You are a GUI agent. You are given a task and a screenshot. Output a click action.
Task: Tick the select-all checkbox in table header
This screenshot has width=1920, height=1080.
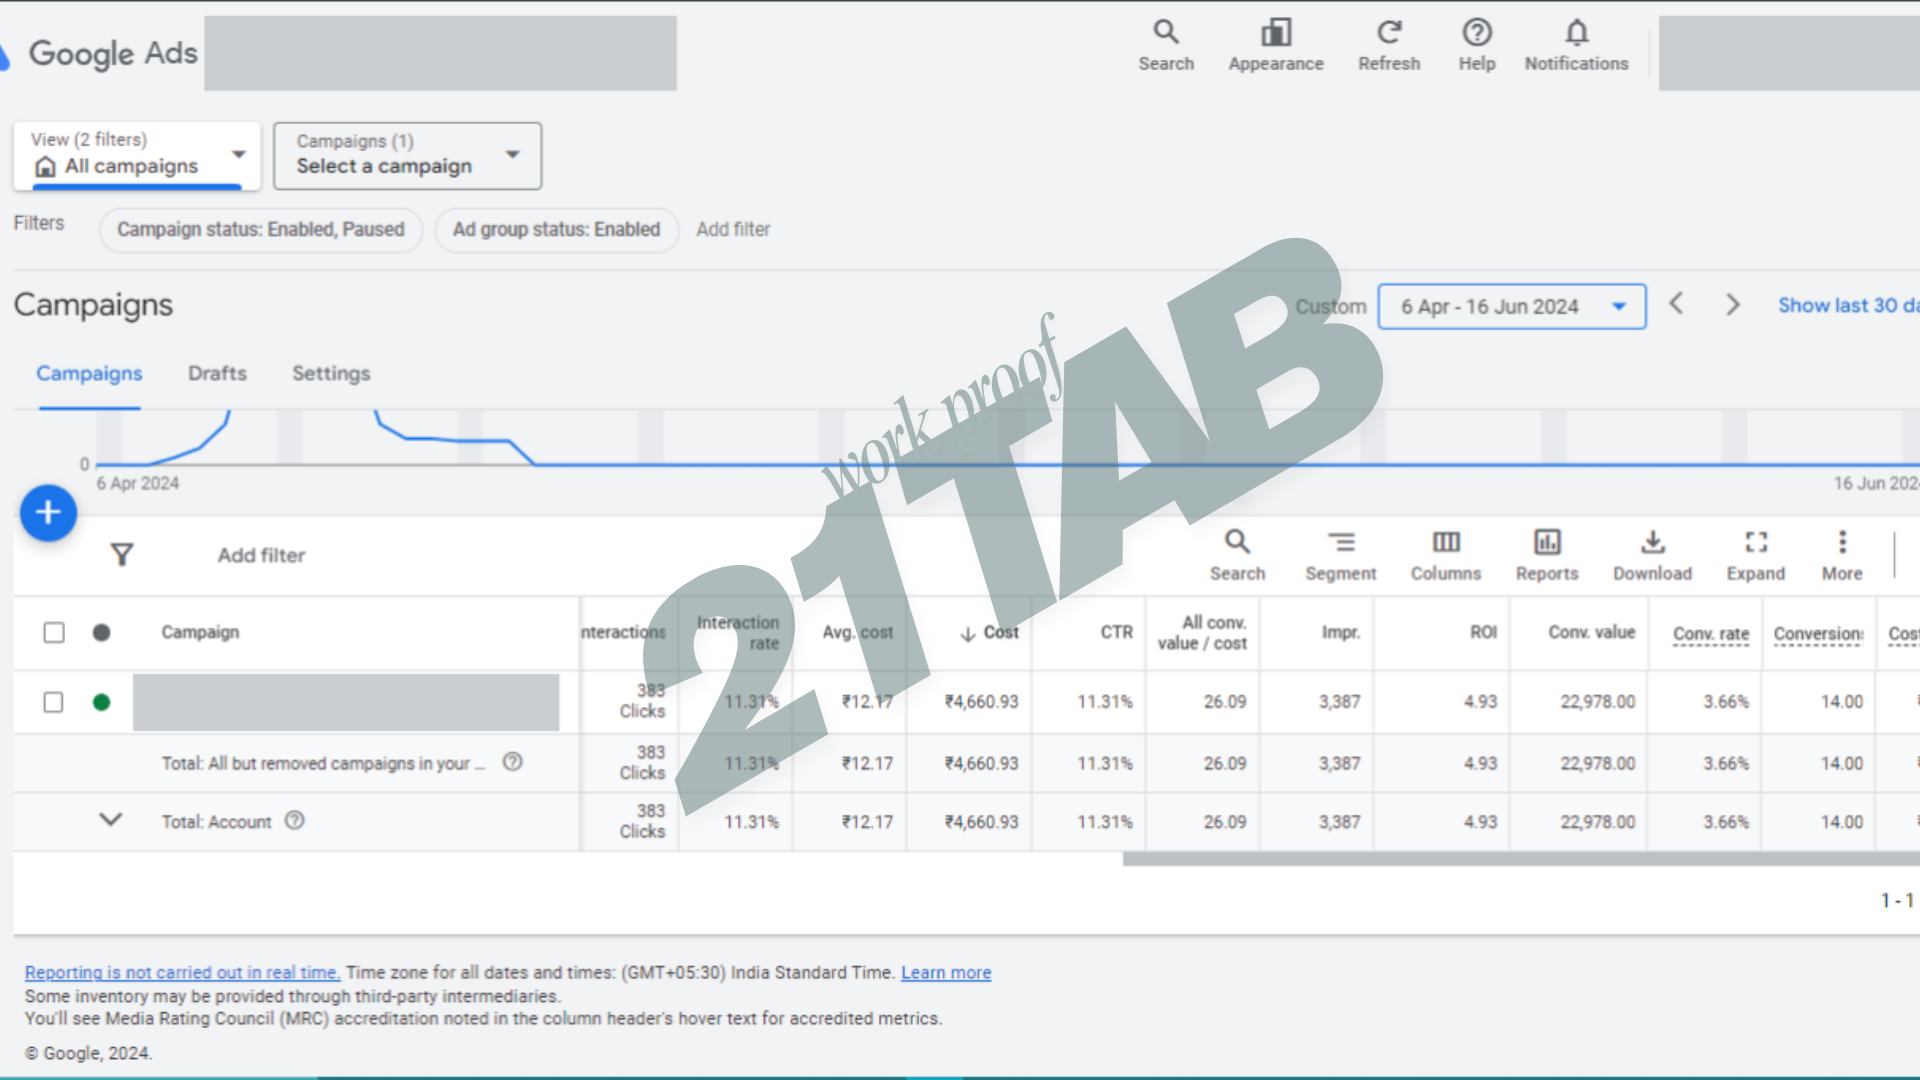[x=54, y=632]
